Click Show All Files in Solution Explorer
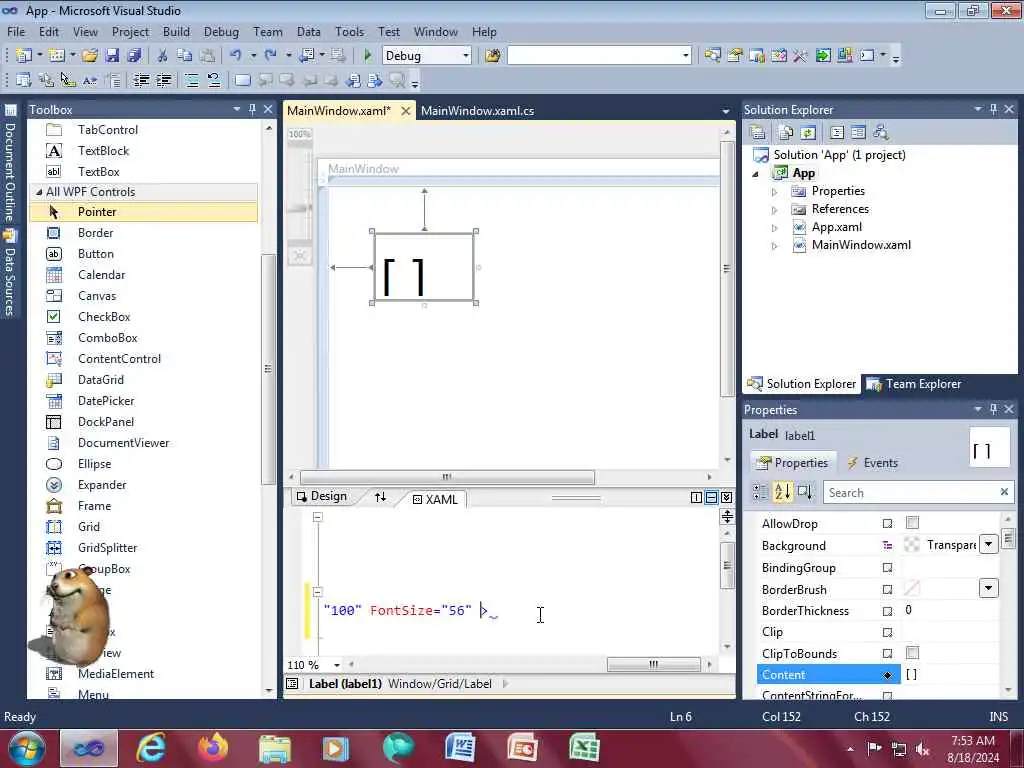Viewport: 1024px width, 768px height. (x=786, y=133)
